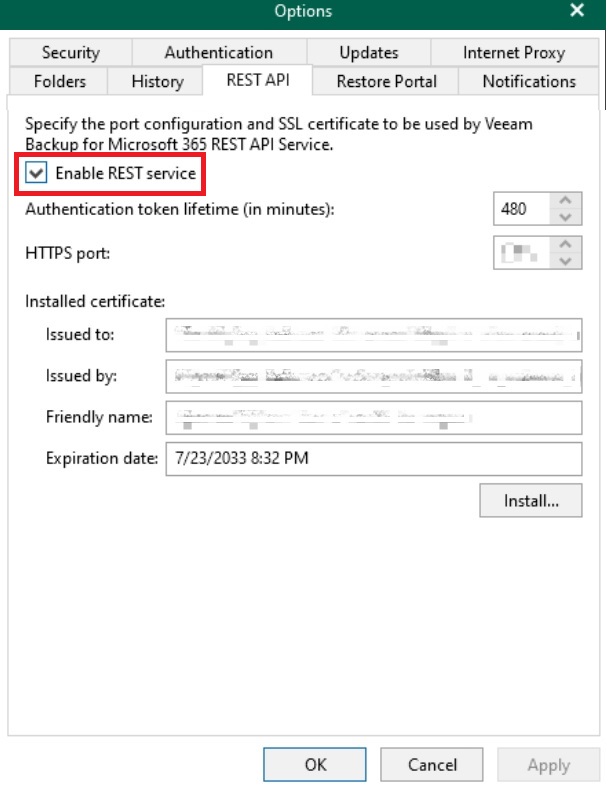Go to the Notifications tab
Screen dimensions: 609x788
[529, 81]
